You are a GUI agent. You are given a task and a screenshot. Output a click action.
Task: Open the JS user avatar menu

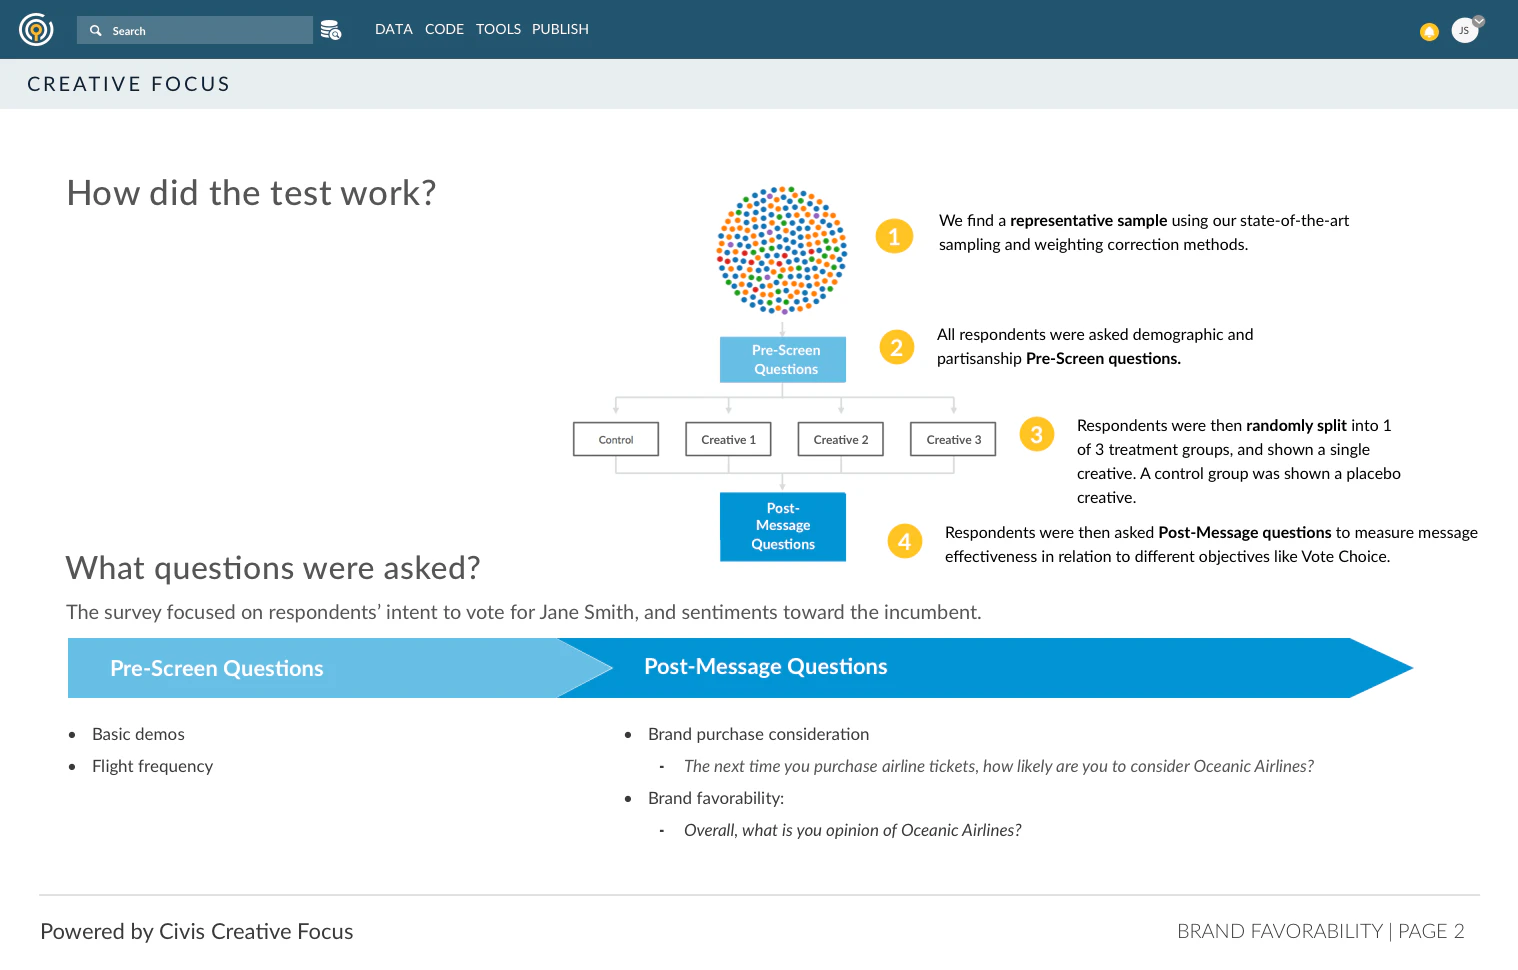(x=1465, y=30)
